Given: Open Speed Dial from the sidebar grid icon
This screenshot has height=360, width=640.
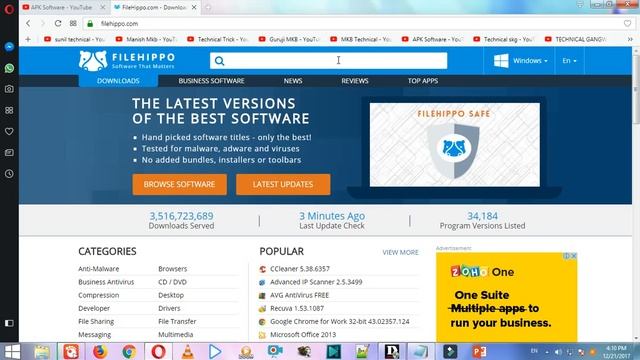Looking at the screenshot, I should coord(9,110).
